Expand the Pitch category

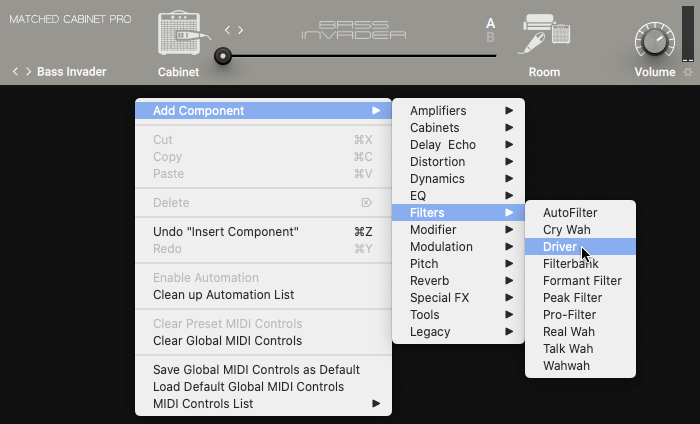(458, 263)
